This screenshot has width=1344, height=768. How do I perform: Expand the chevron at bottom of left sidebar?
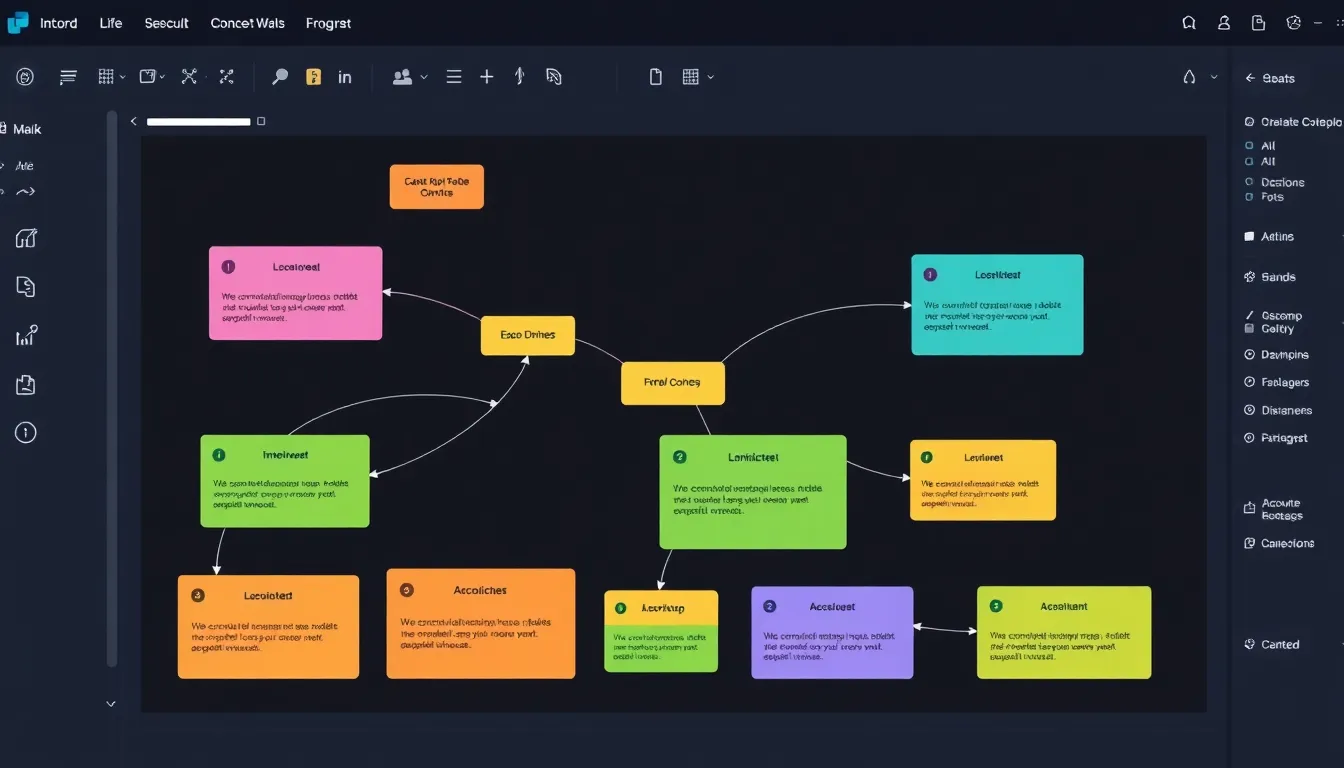click(111, 704)
